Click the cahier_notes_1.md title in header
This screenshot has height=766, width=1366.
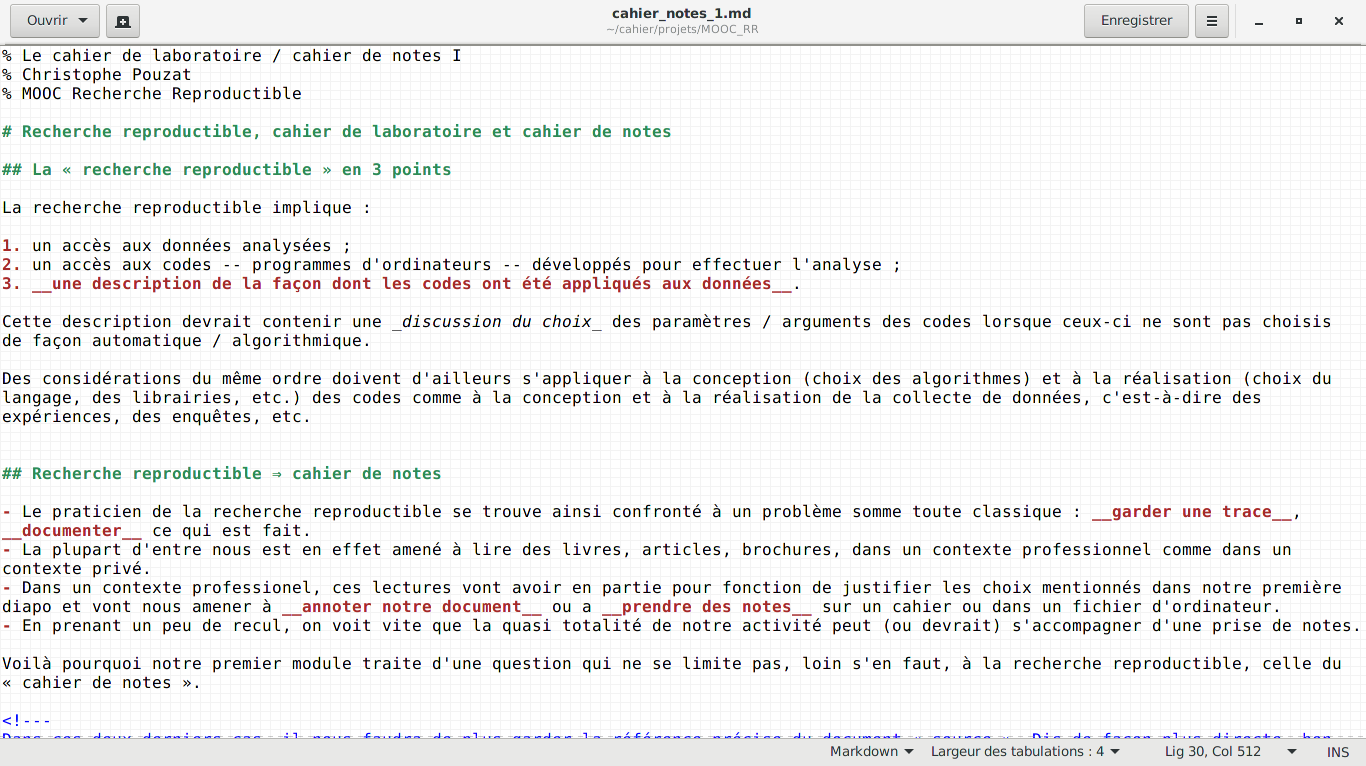[681, 14]
